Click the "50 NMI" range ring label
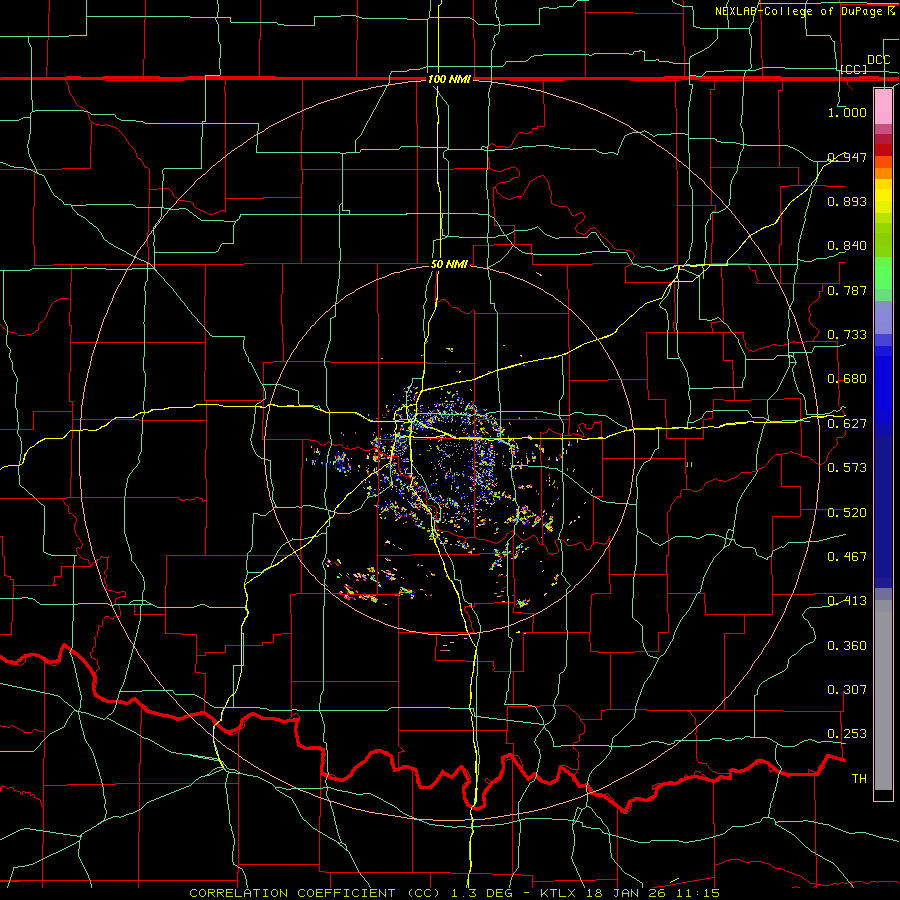This screenshot has height=900, width=900. click(449, 265)
